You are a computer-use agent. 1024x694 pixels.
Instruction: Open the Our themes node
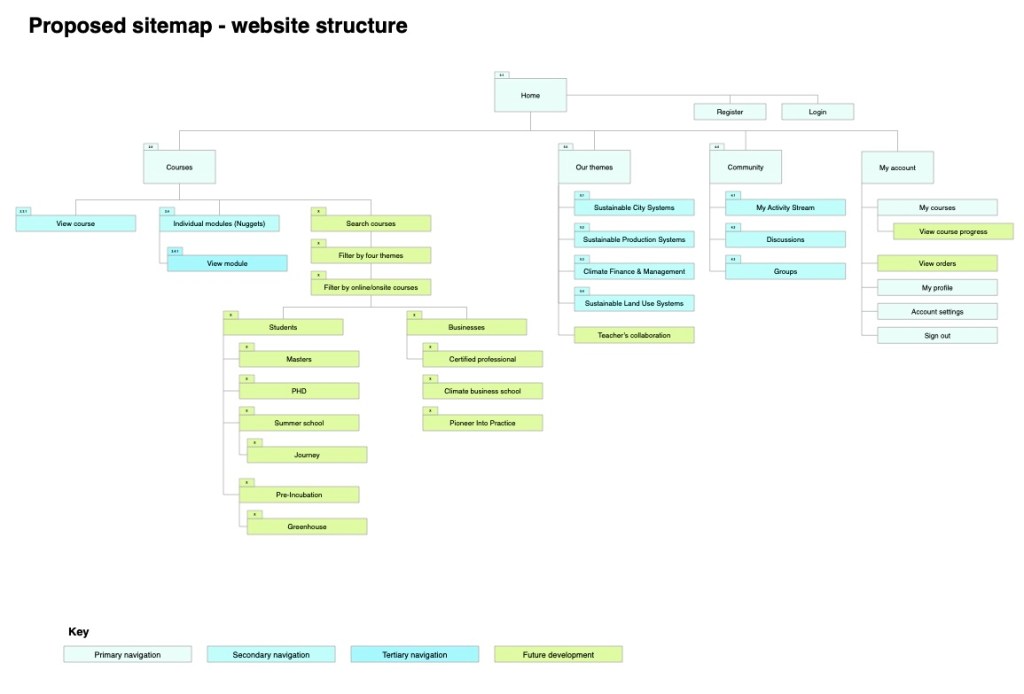[594, 167]
